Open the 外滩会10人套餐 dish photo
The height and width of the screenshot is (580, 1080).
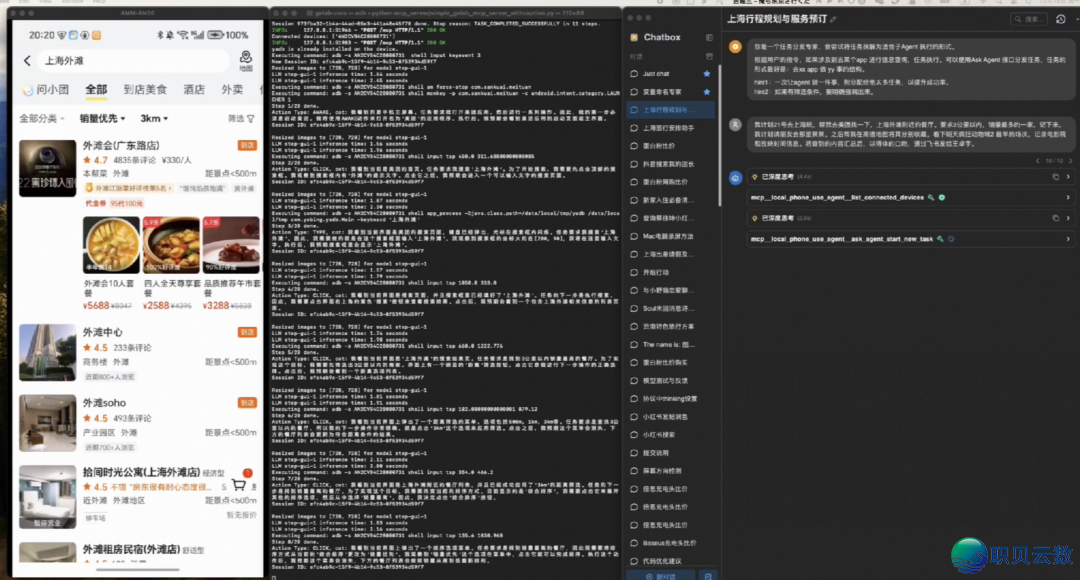[111, 245]
